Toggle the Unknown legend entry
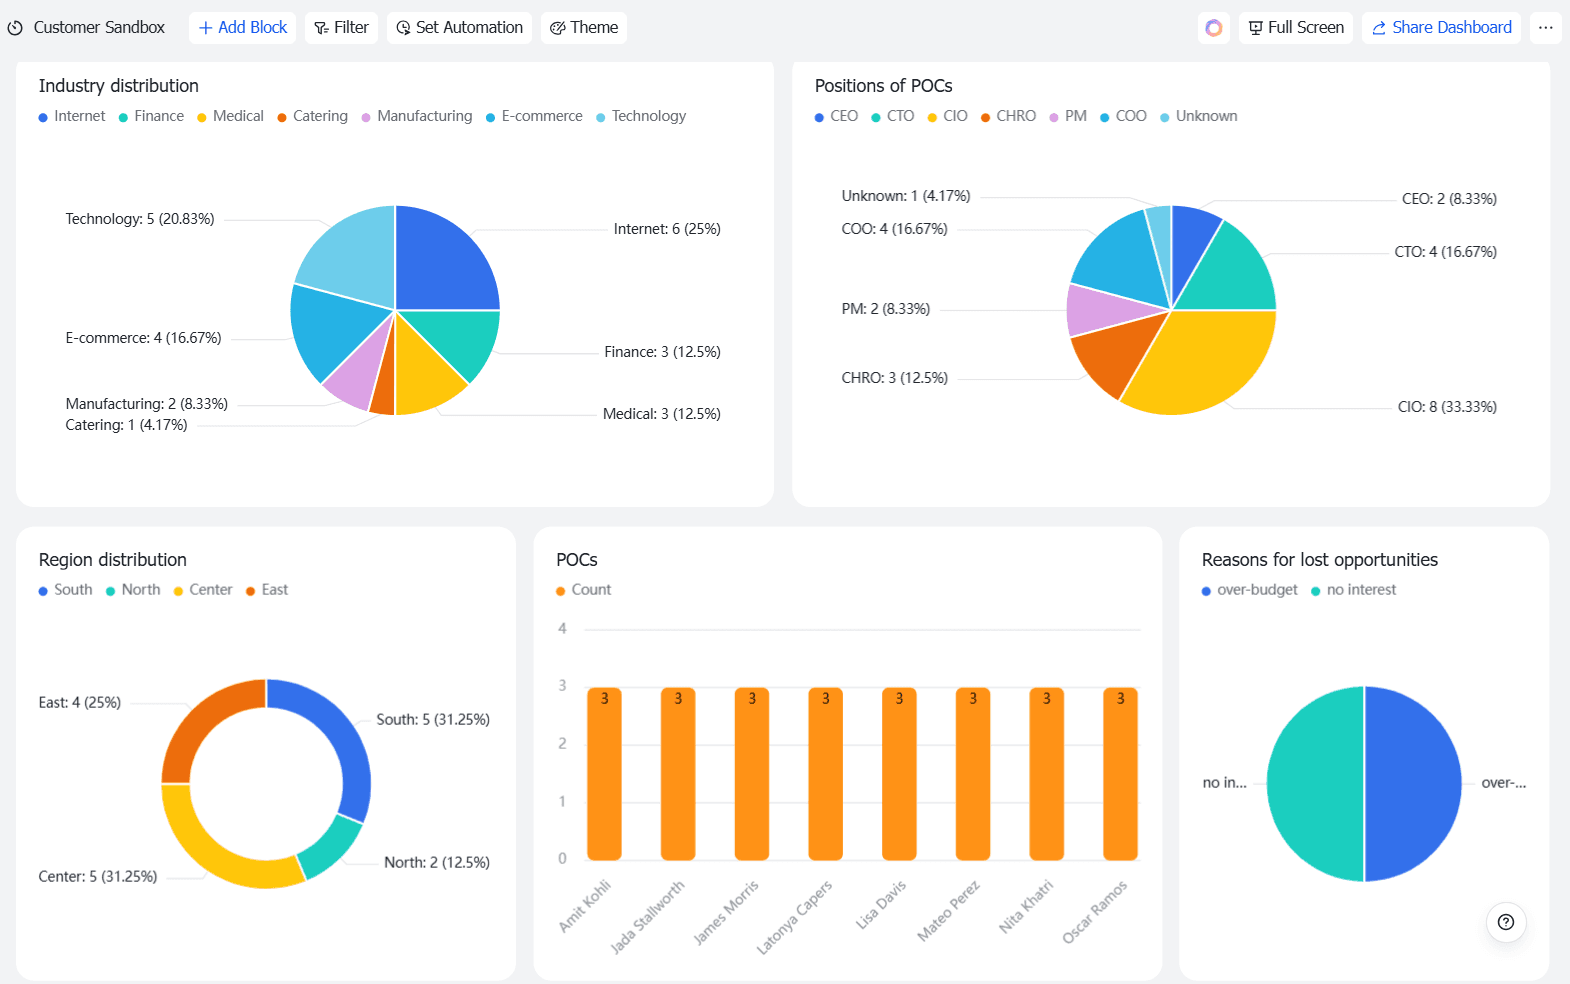Viewport: 1570px width, 984px height. [x=1199, y=116]
